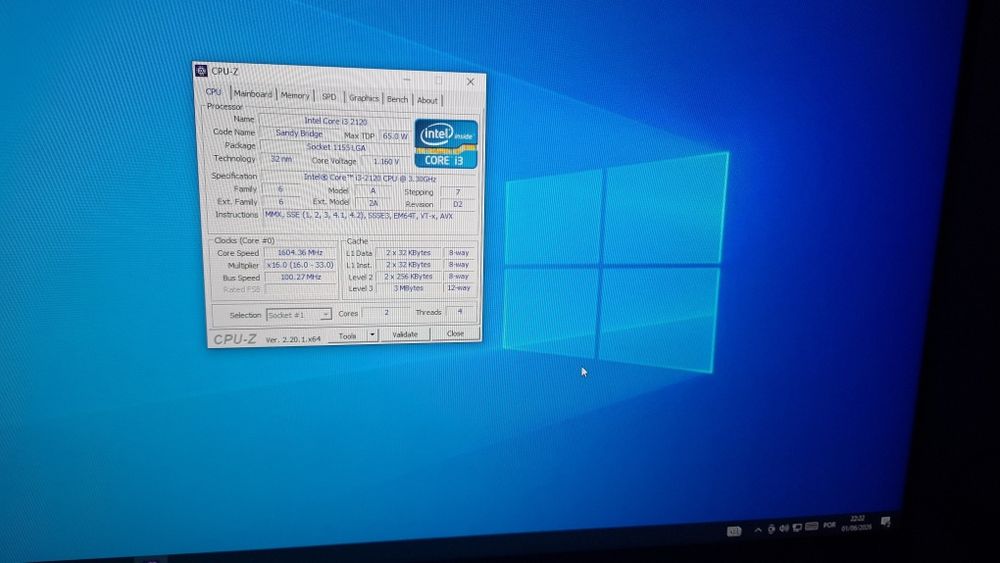
Task: Open the network tray icon
Action: (797, 527)
